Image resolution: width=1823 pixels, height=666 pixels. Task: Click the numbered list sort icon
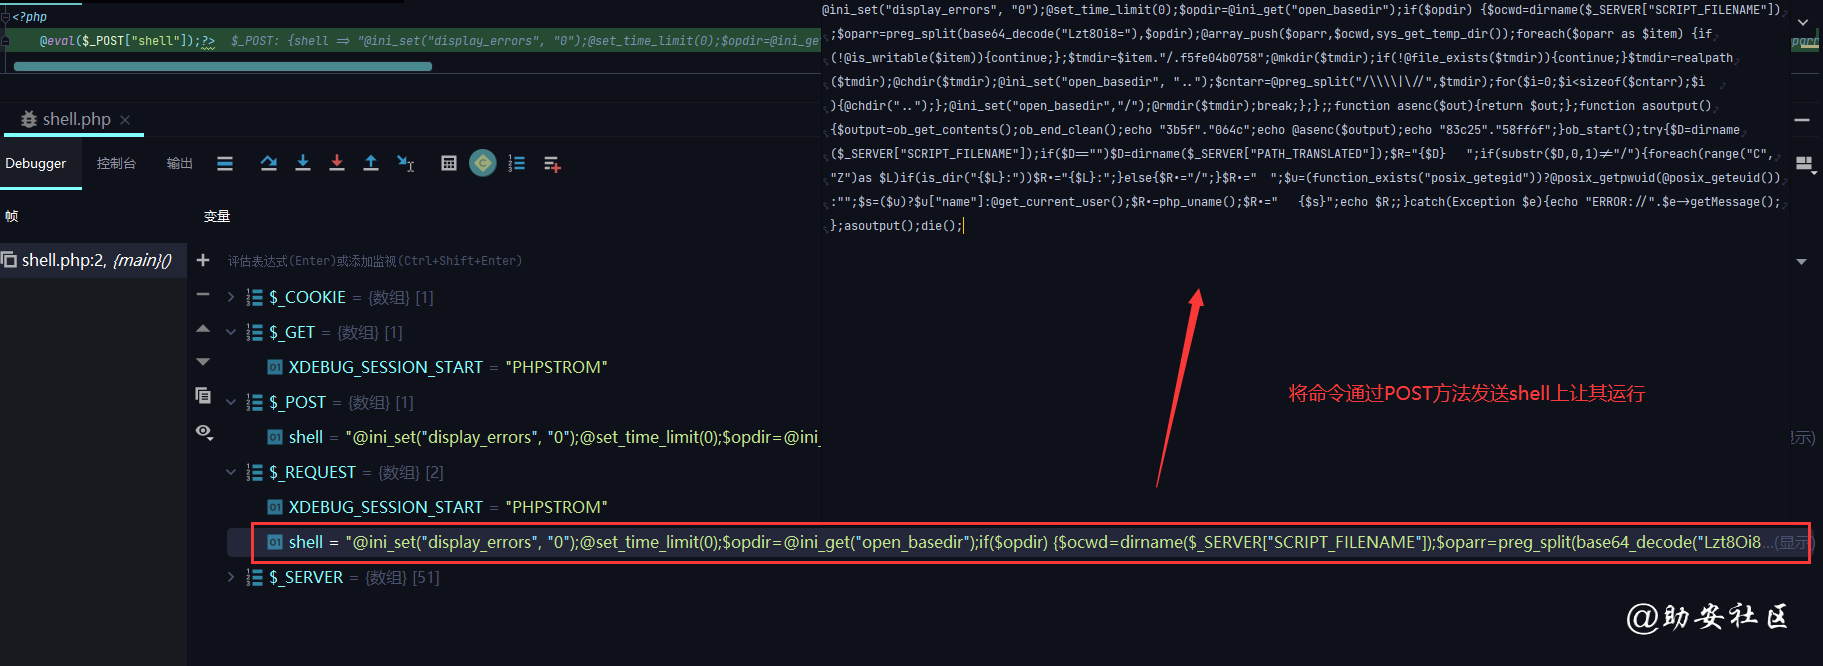tap(517, 163)
